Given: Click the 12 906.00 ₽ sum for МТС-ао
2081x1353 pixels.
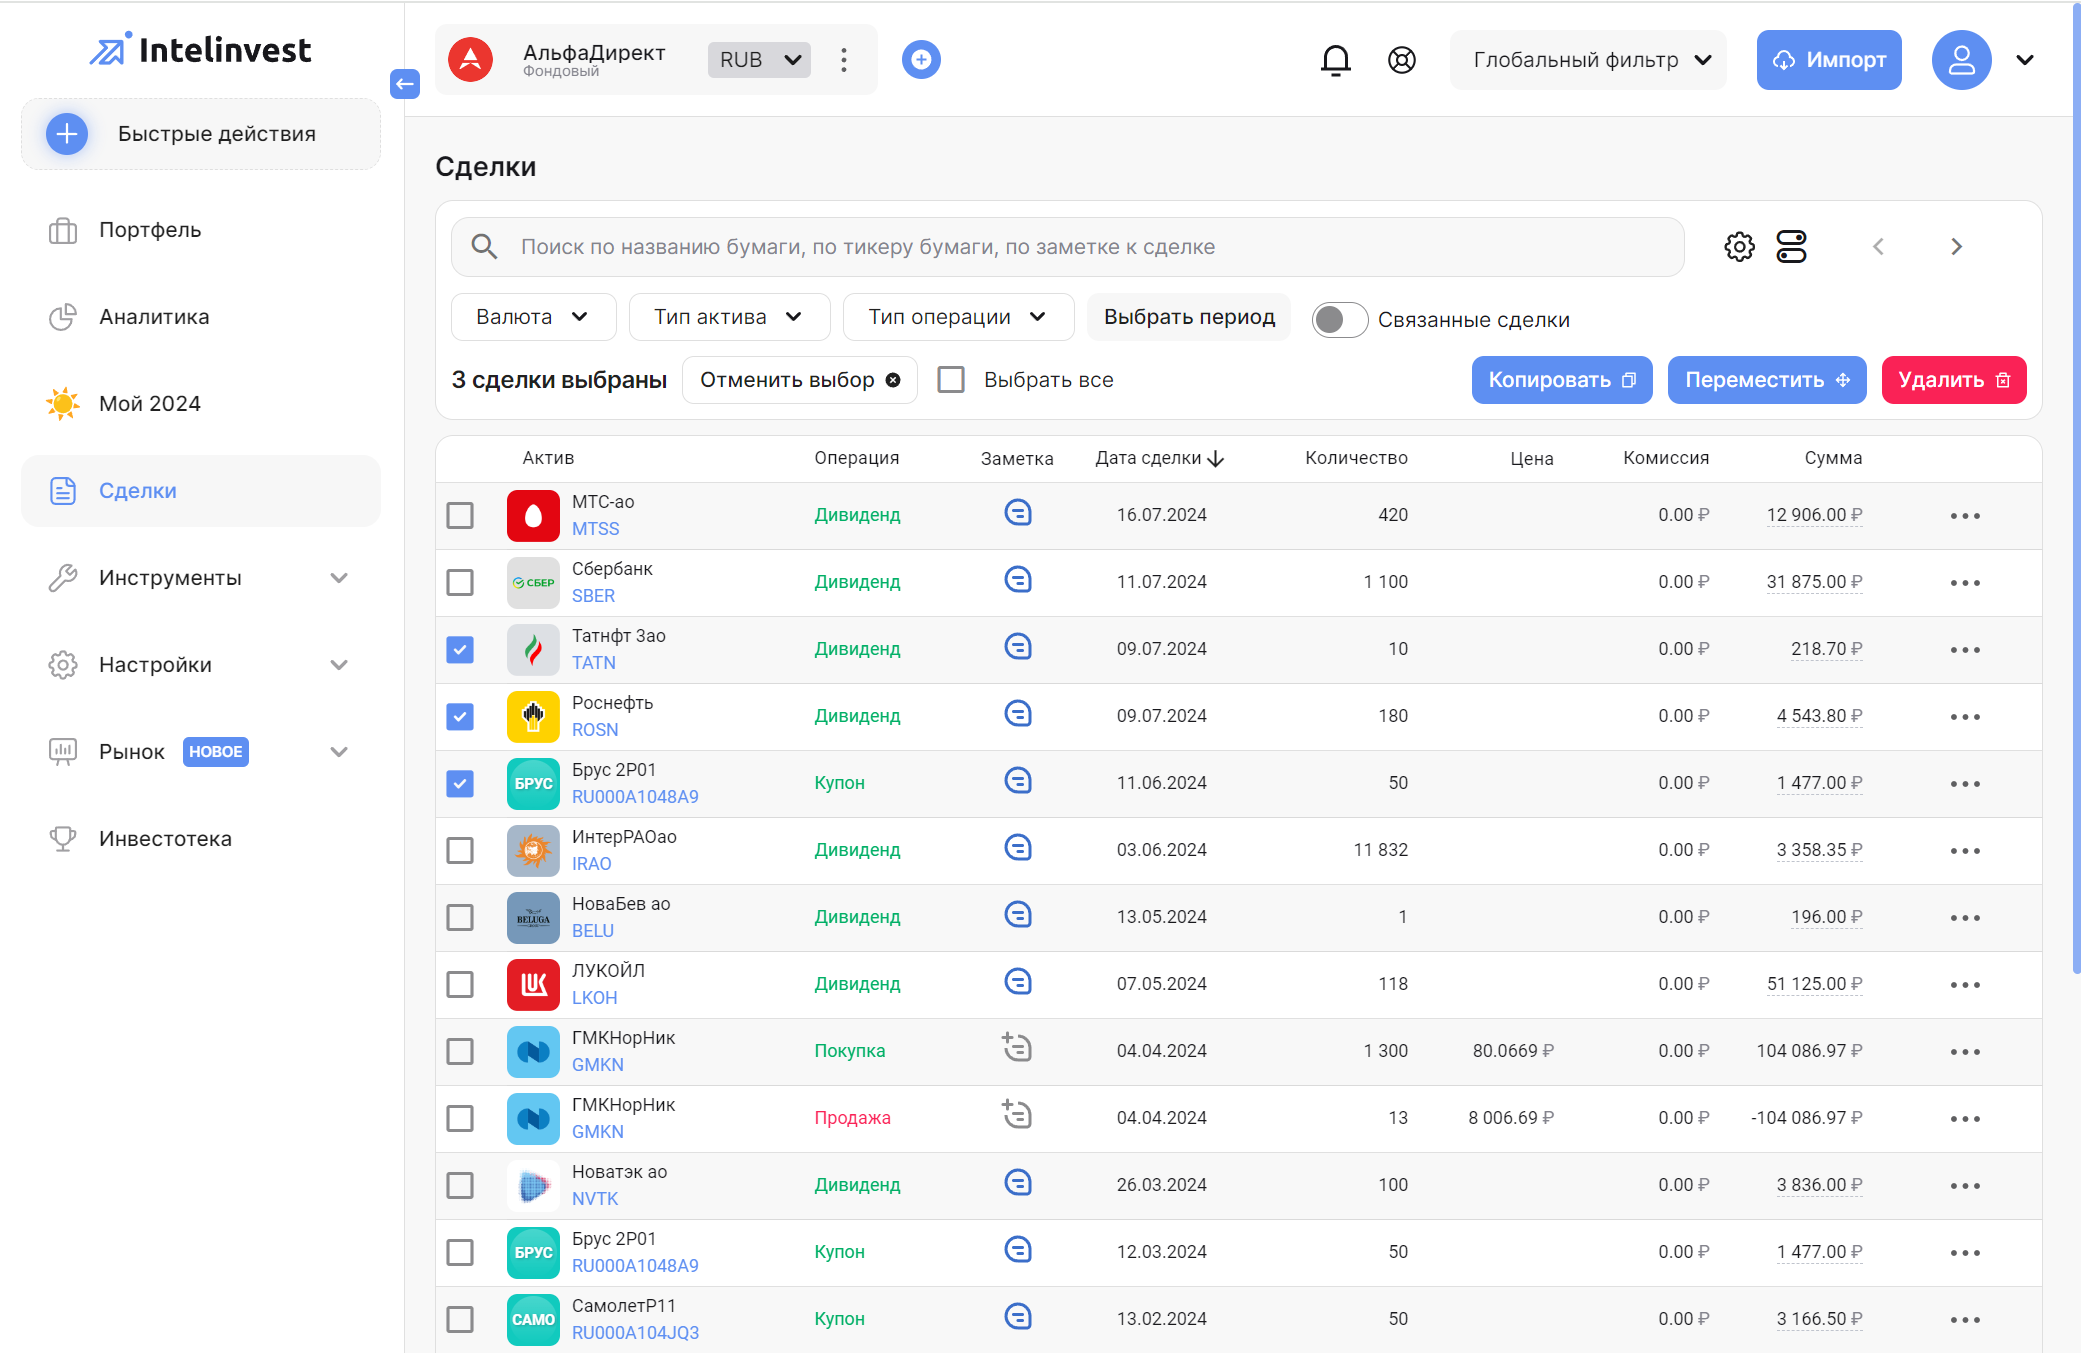Looking at the screenshot, I should pos(1814,515).
